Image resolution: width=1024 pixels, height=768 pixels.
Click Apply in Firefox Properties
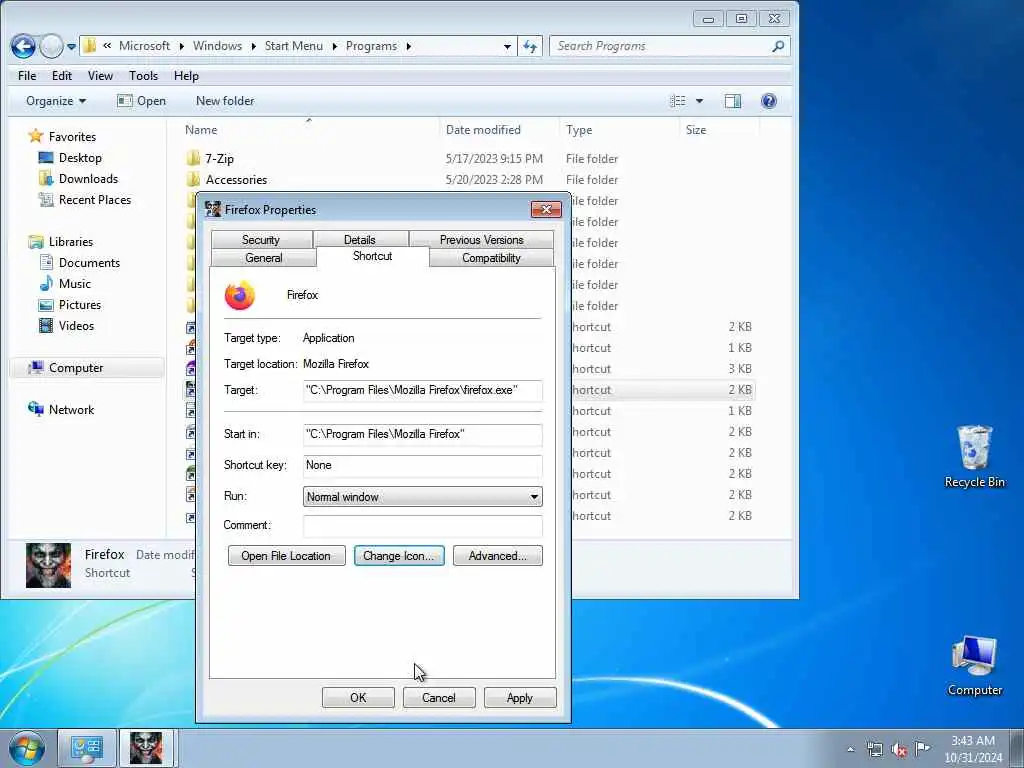[520, 697]
